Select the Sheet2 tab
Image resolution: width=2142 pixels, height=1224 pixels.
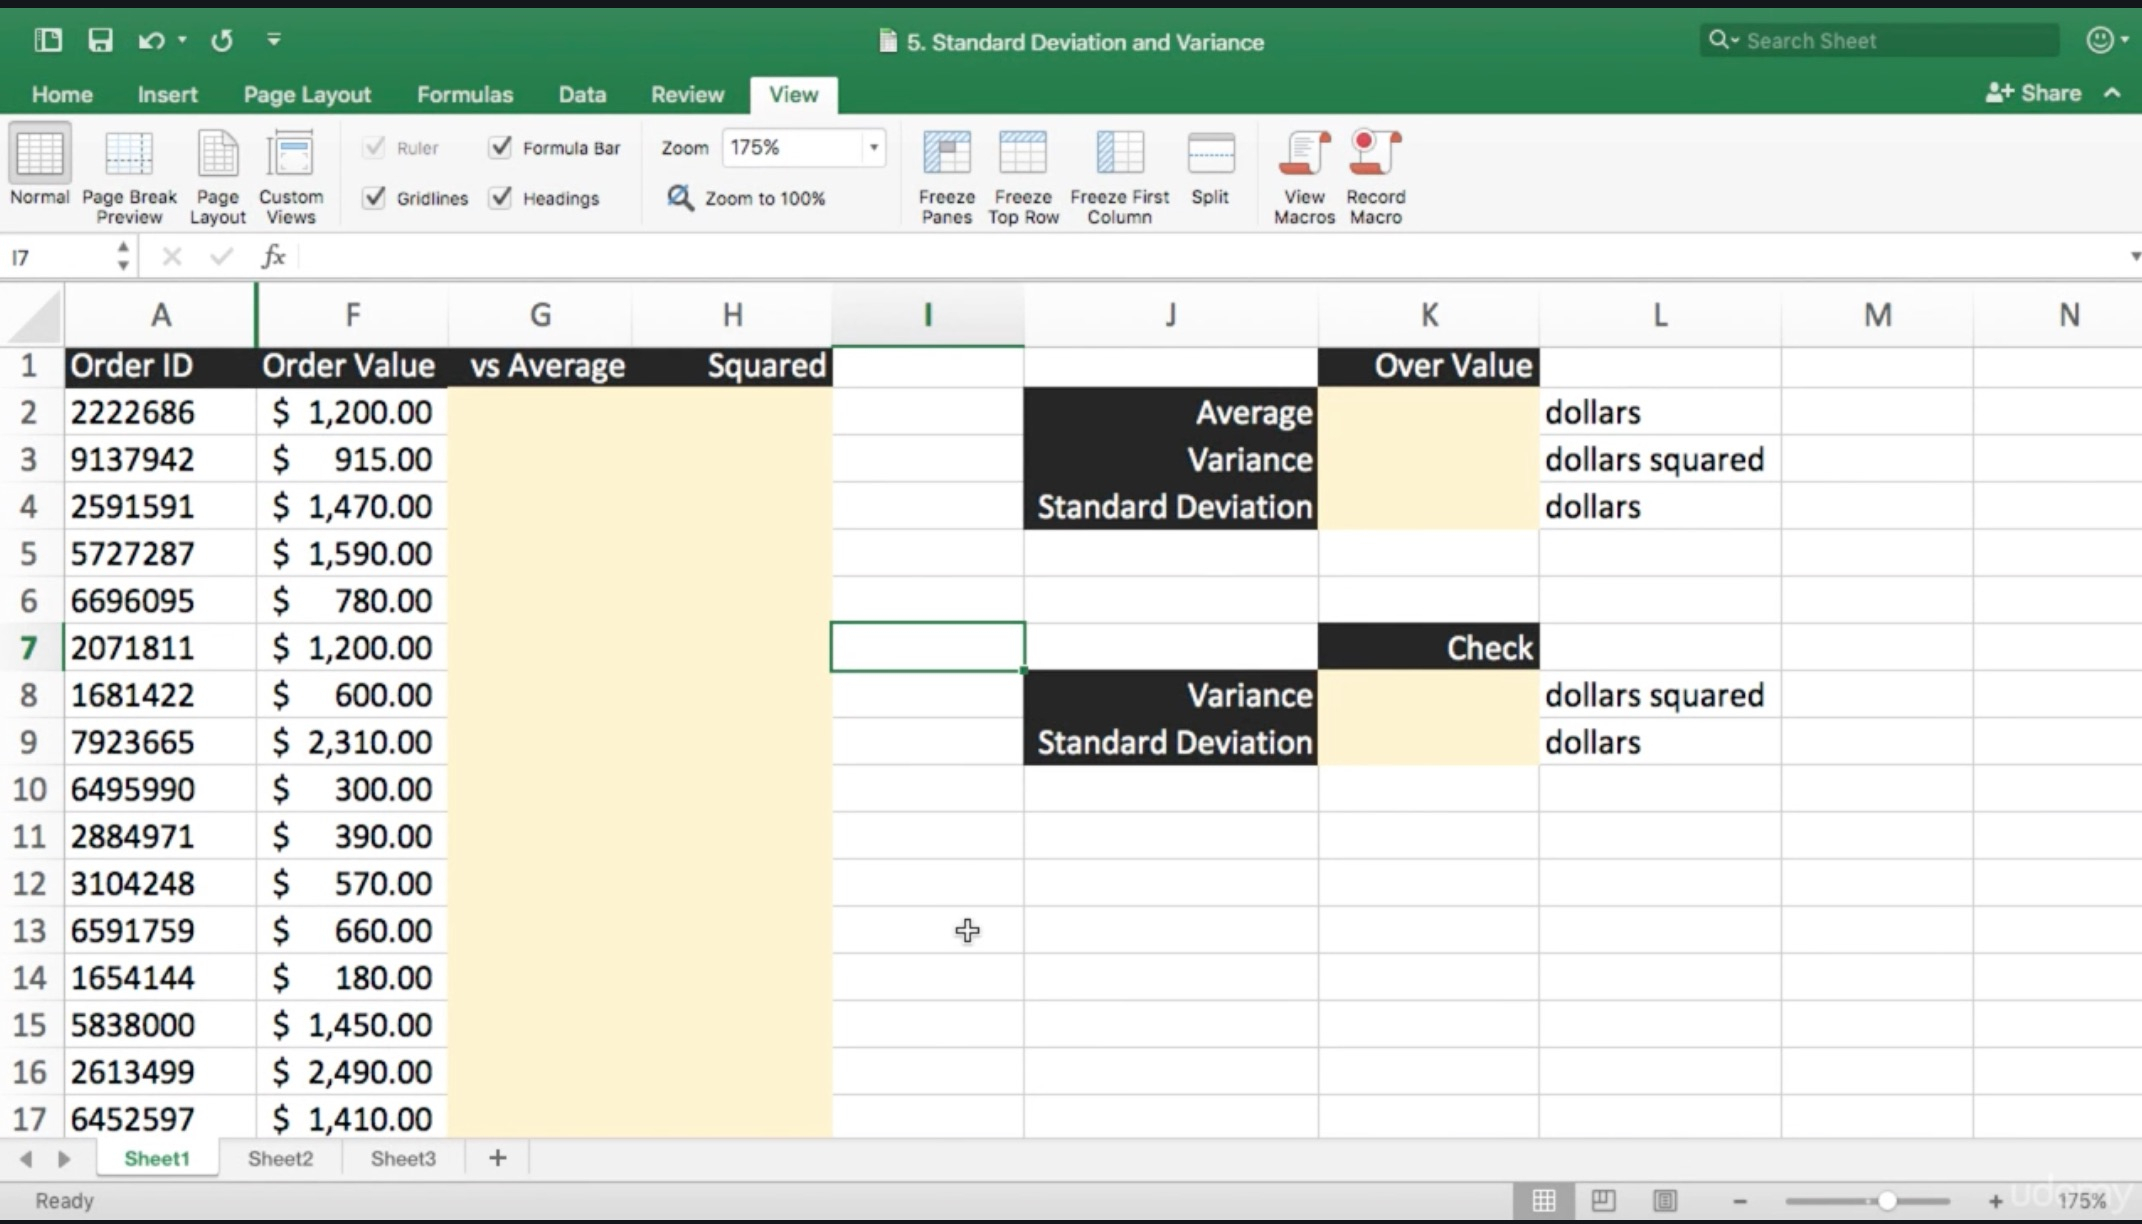280,1159
